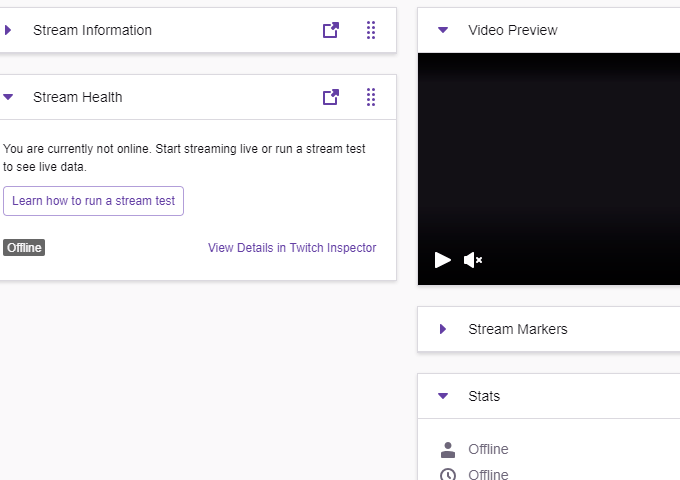Image resolution: width=680 pixels, height=480 pixels.
Task: Click the viewer count person icon
Action: tap(448, 449)
